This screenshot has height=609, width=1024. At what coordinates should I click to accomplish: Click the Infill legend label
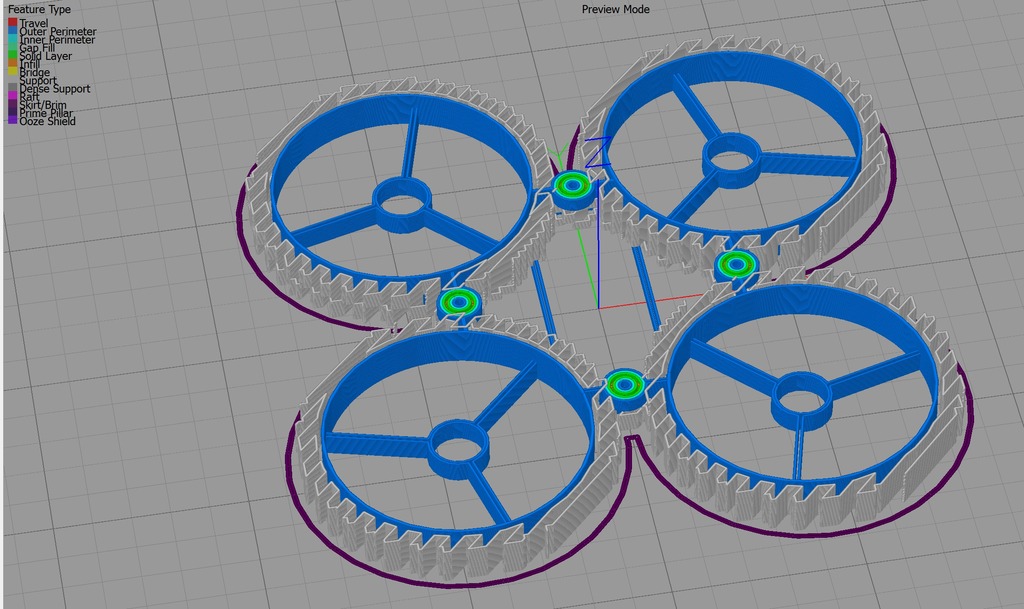click(29, 64)
